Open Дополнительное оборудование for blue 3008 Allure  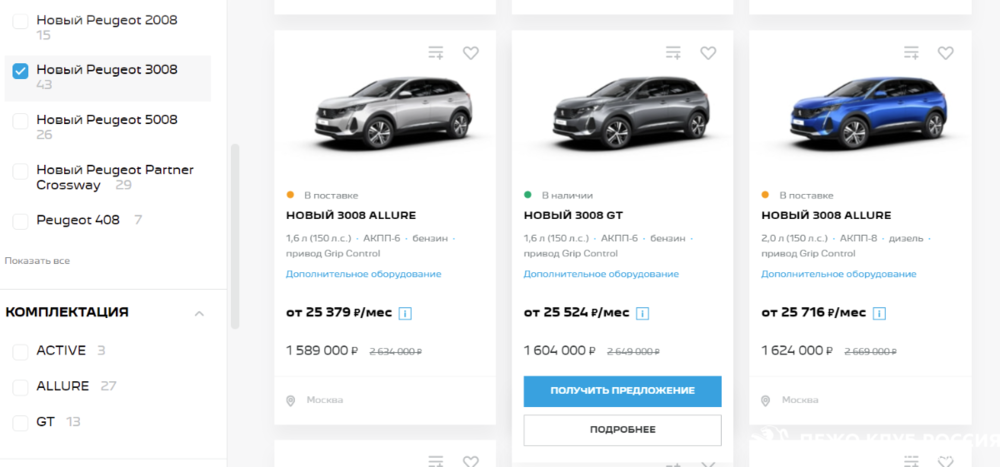pos(839,274)
